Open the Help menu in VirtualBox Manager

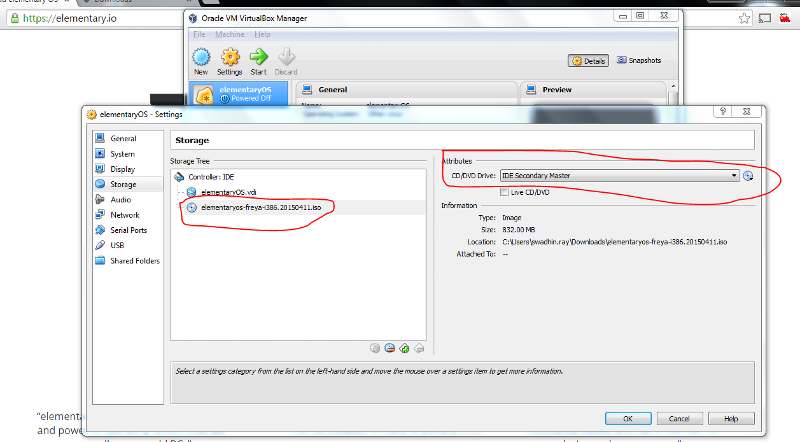click(x=262, y=34)
